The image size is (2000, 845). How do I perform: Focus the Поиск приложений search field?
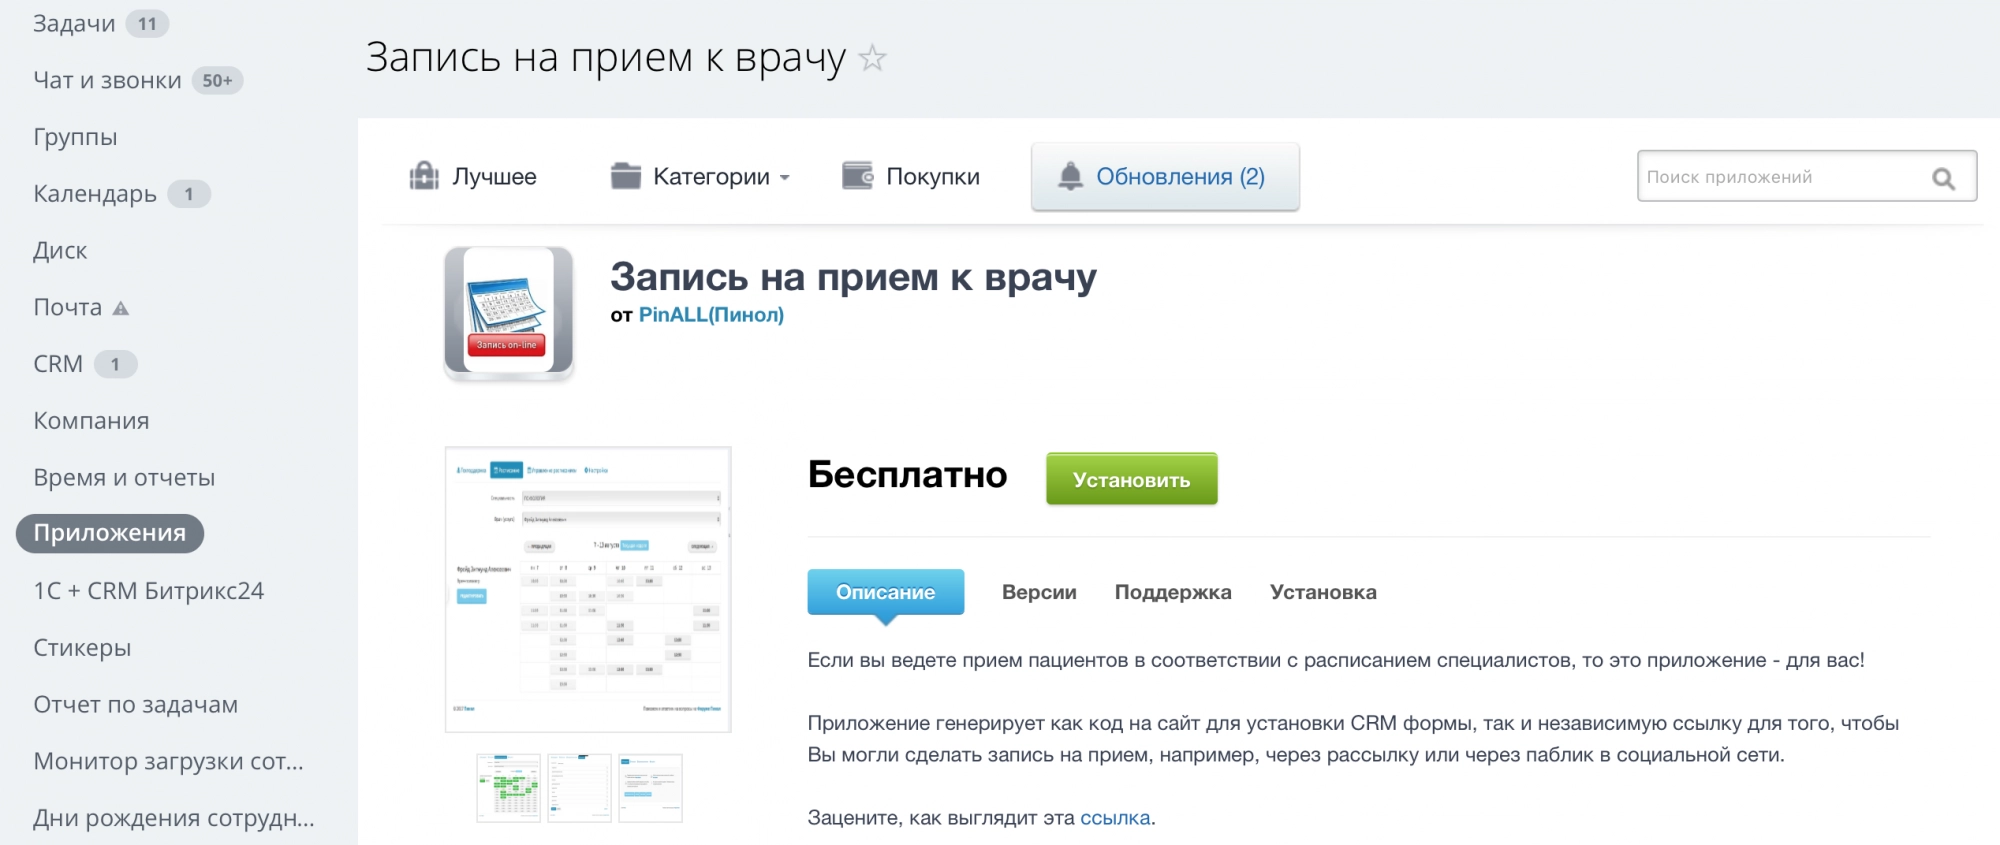[x=1780, y=177]
